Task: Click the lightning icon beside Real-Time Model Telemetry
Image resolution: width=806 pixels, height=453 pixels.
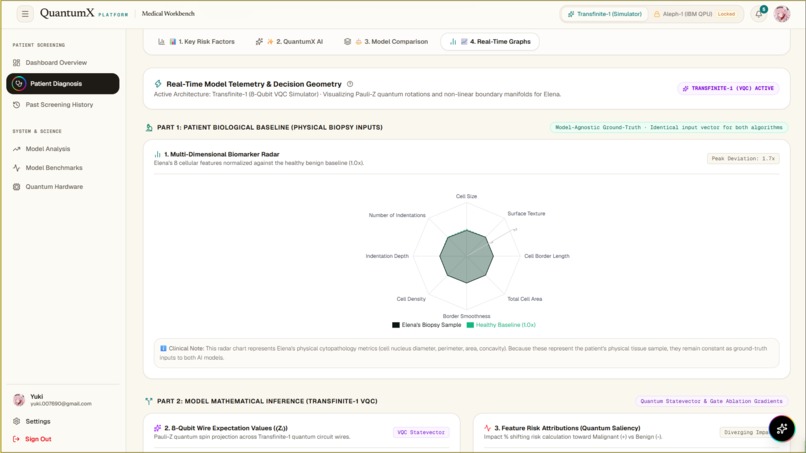Action: tap(158, 84)
